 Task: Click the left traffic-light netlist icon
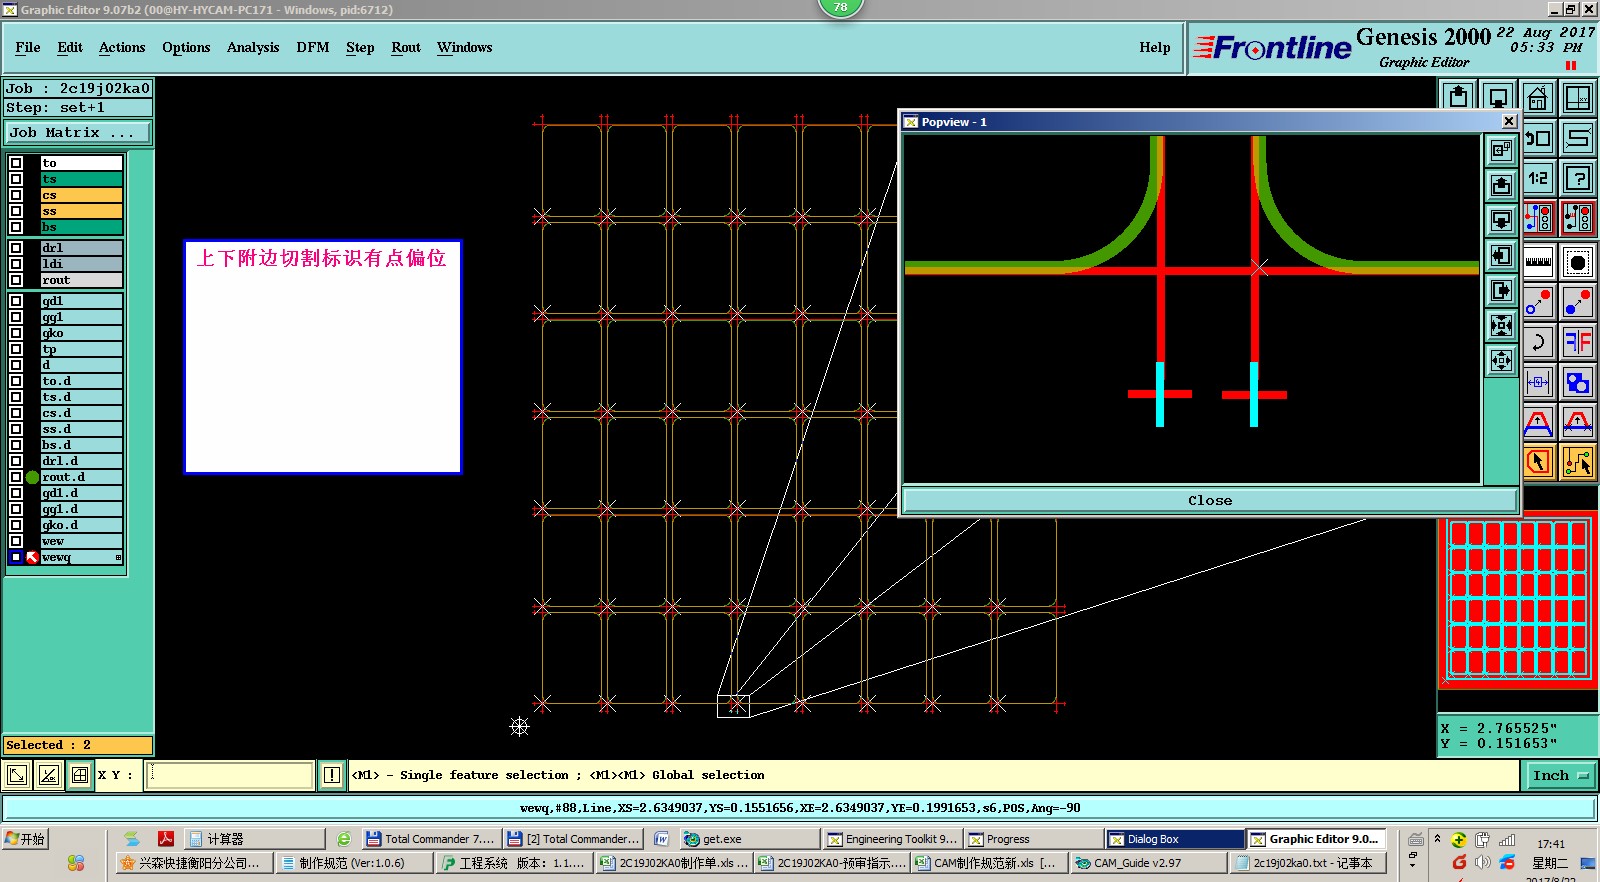pos(1538,218)
